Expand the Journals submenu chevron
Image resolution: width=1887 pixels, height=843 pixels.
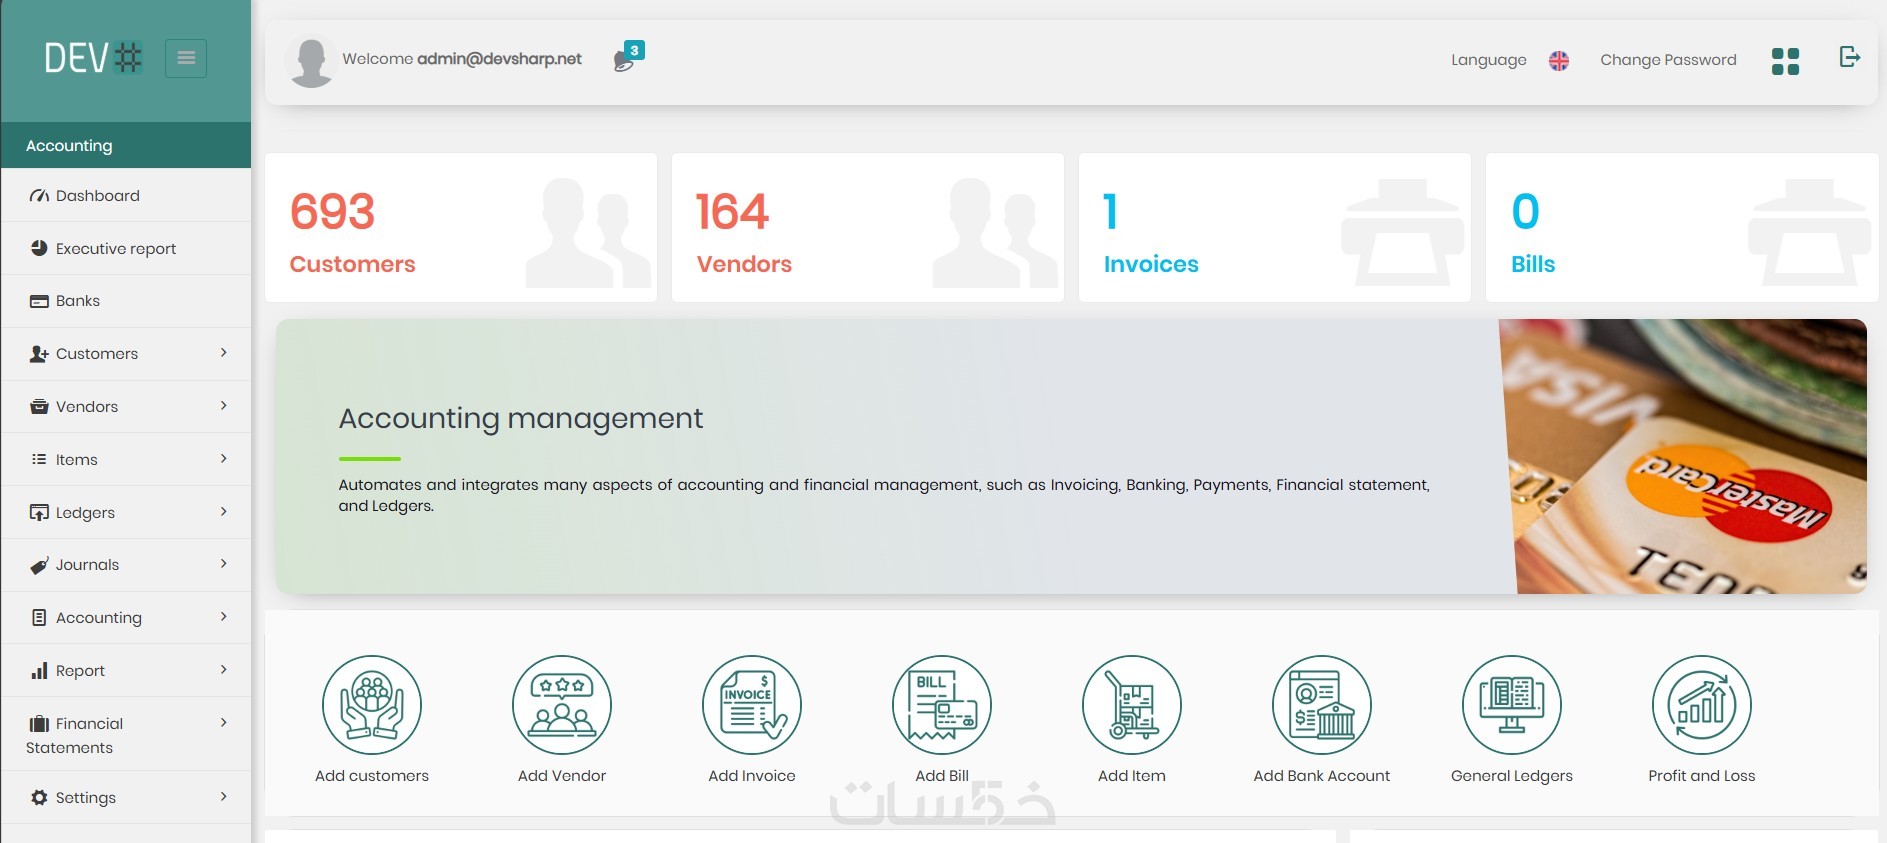tap(224, 564)
